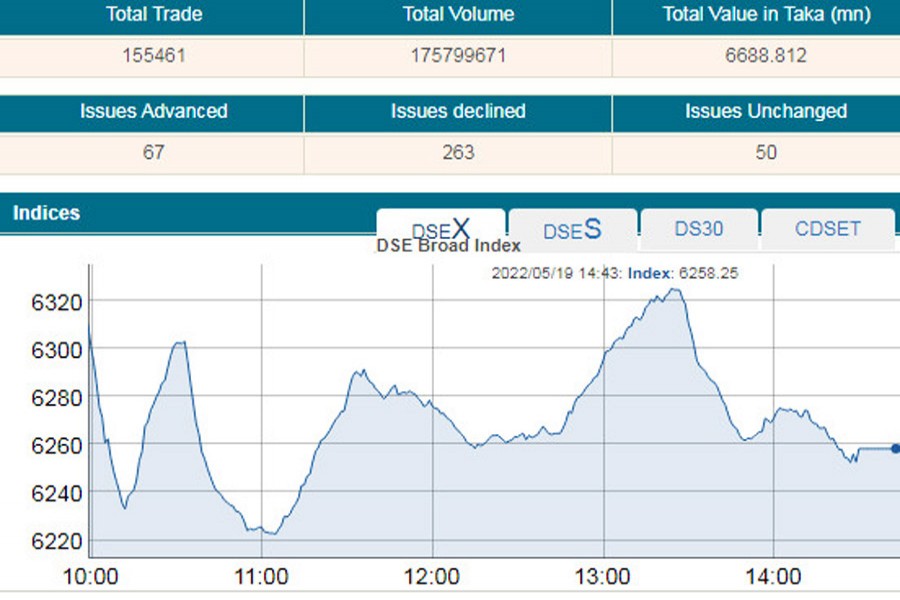Show the CDSET index chart tab

[827, 228]
